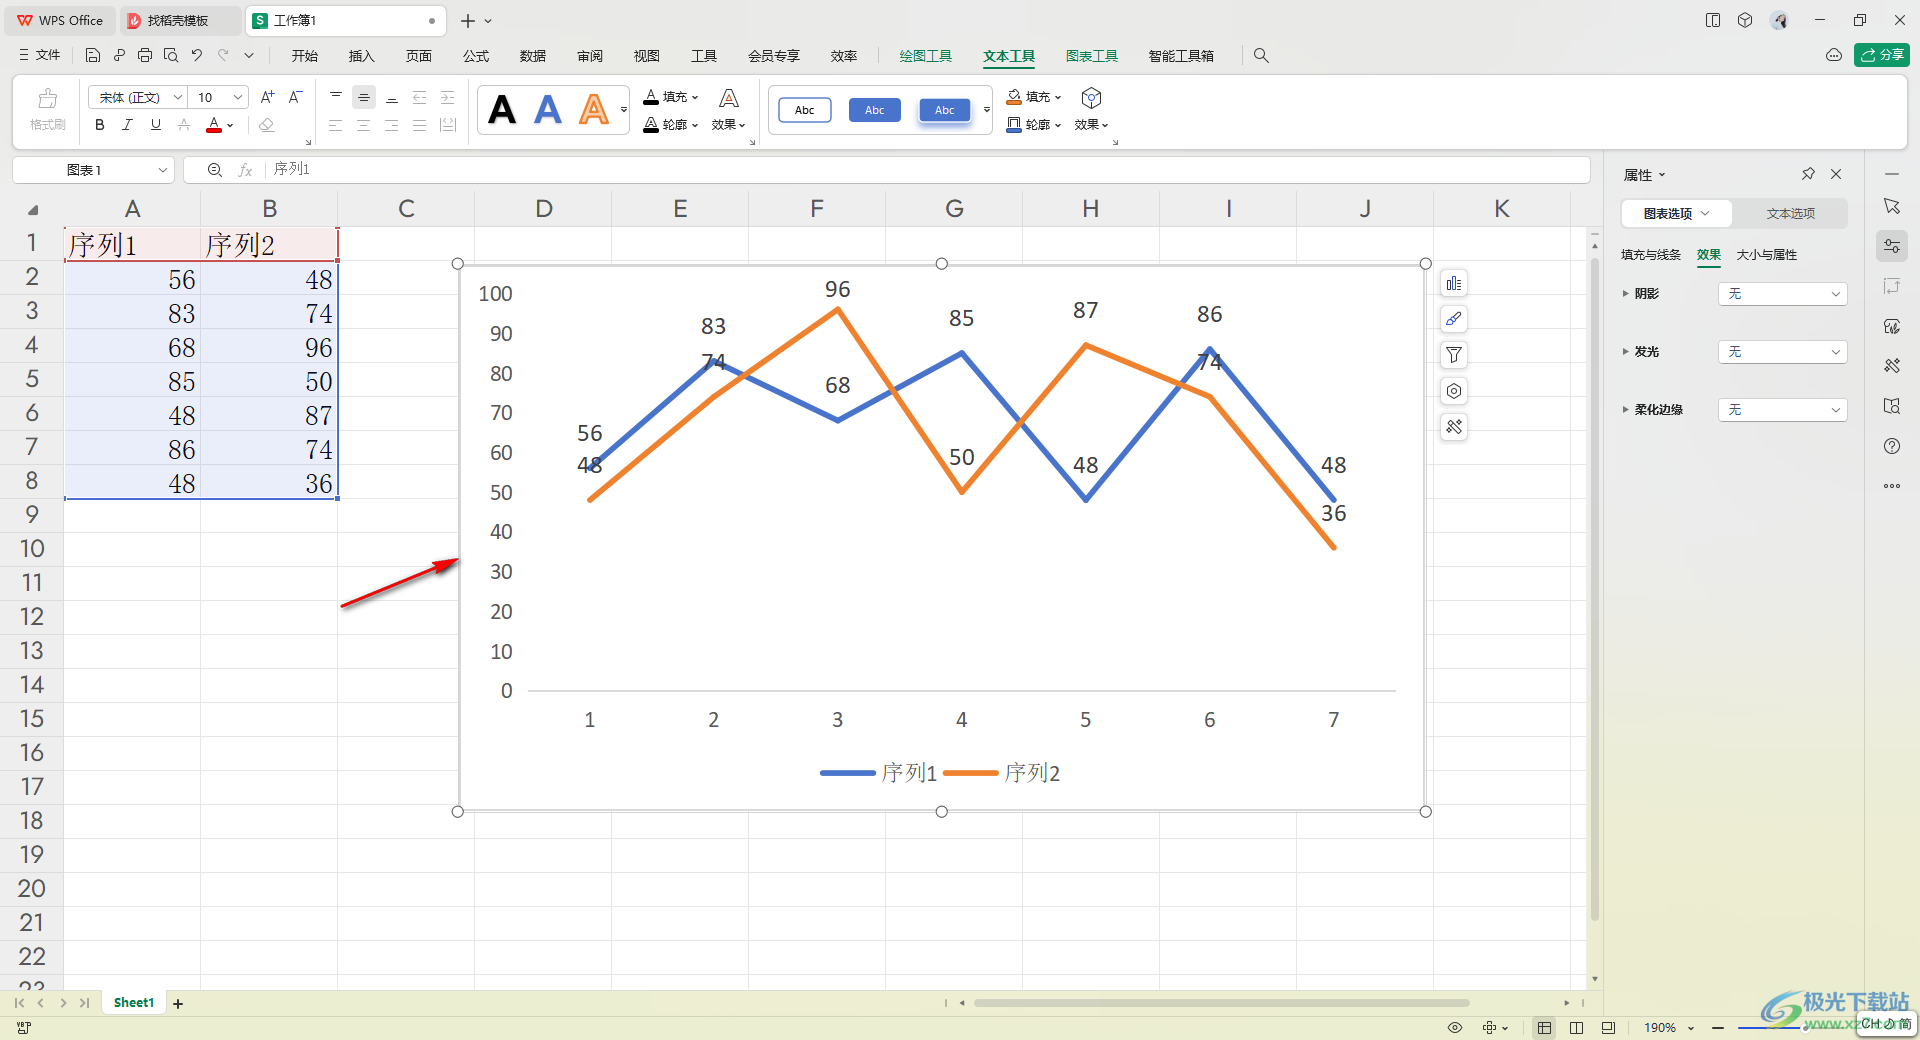Increase font size with the A+ icon
Image resolution: width=1920 pixels, height=1040 pixels.
267,97
